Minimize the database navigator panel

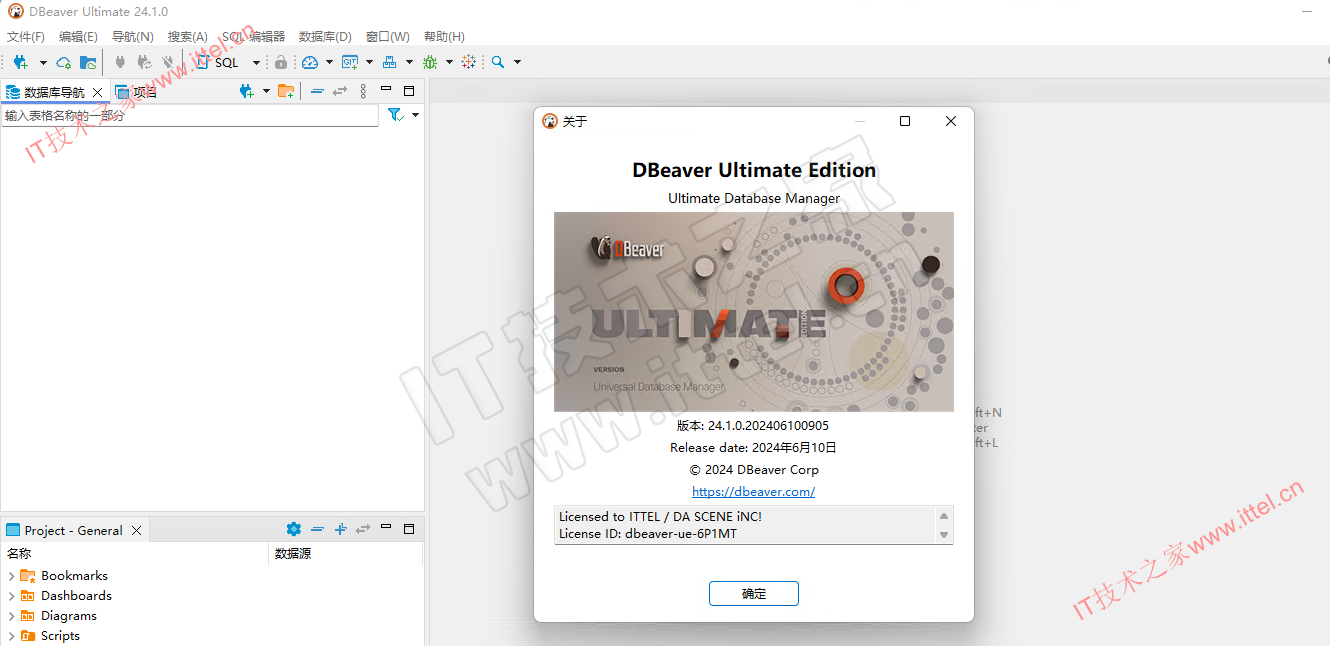pyautogui.click(x=386, y=90)
